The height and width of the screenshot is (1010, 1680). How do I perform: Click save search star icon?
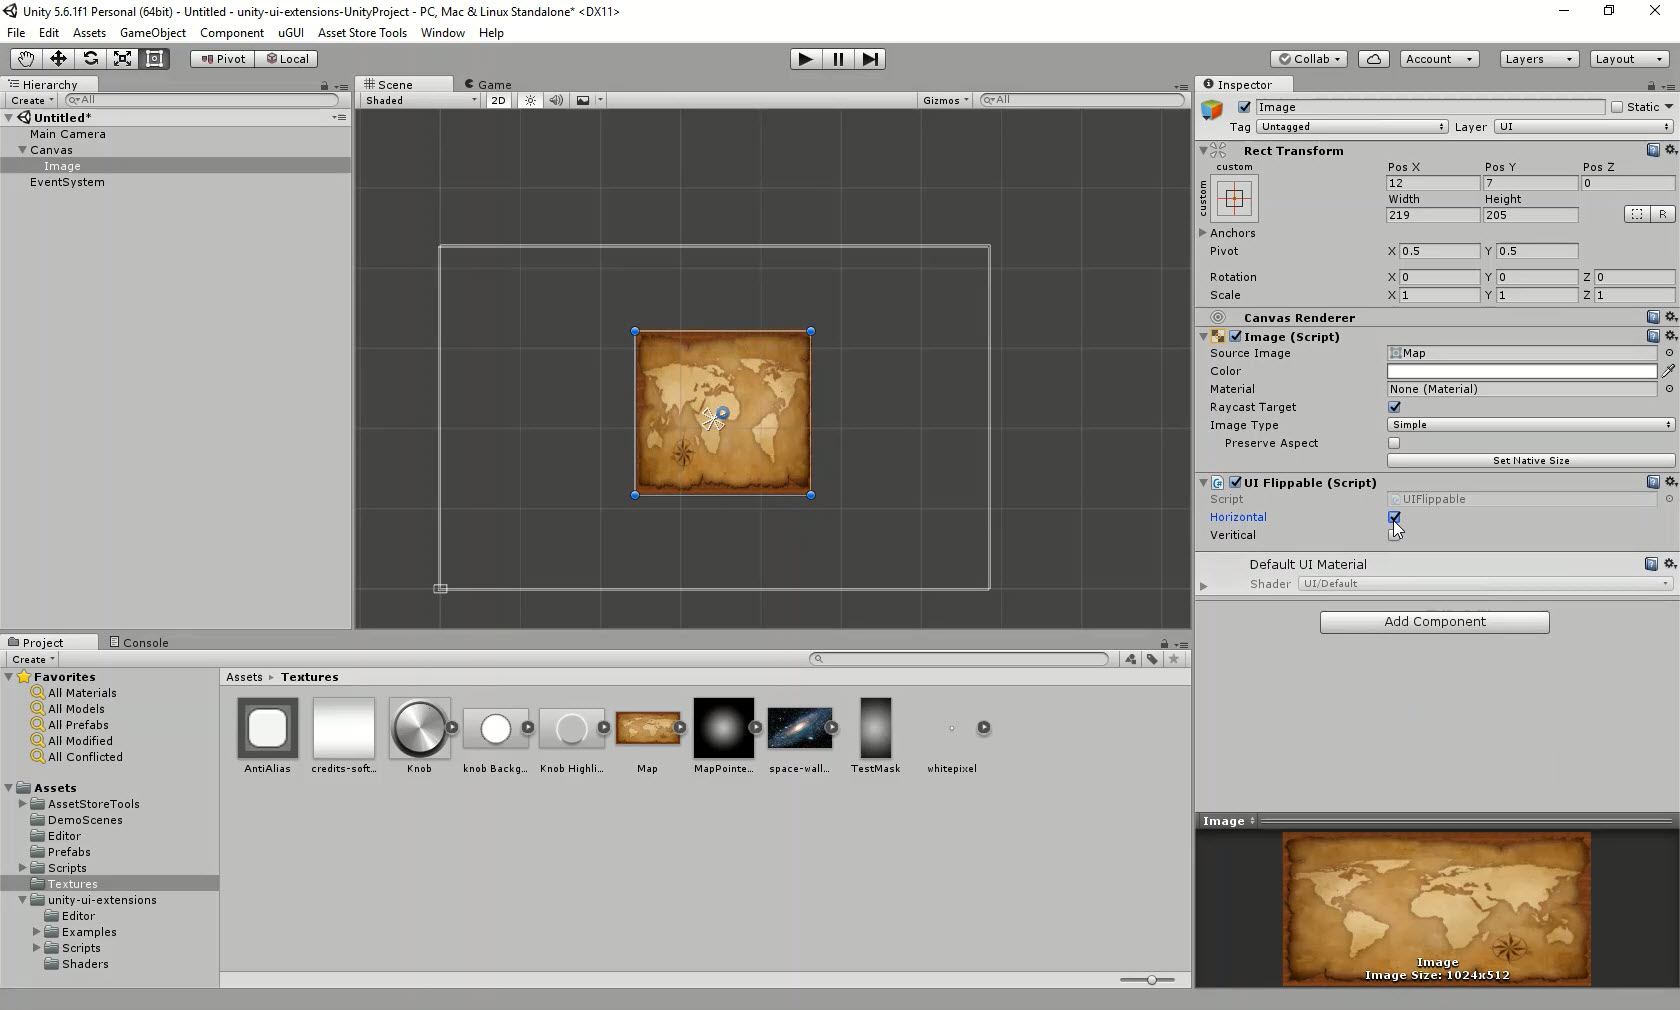click(1174, 659)
